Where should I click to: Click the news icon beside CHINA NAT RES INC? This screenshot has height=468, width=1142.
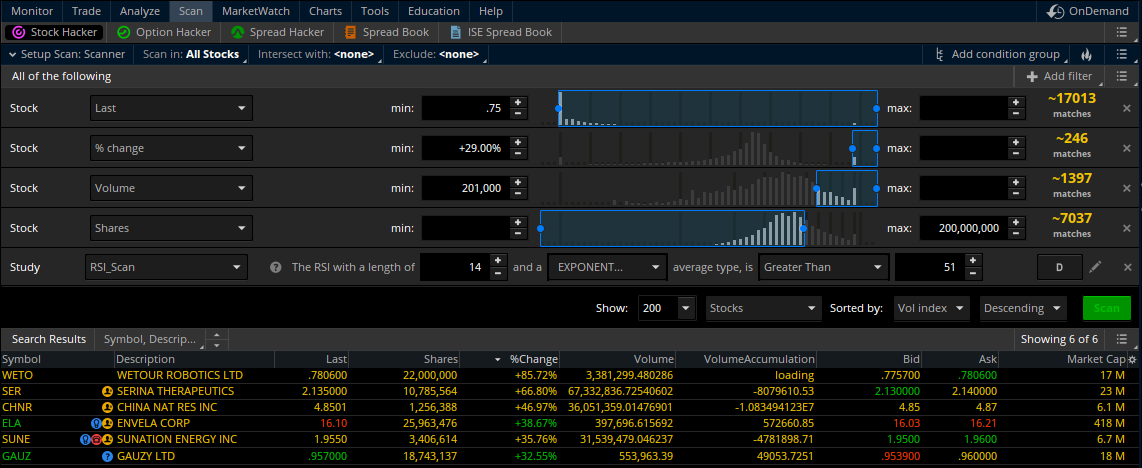coord(107,407)
